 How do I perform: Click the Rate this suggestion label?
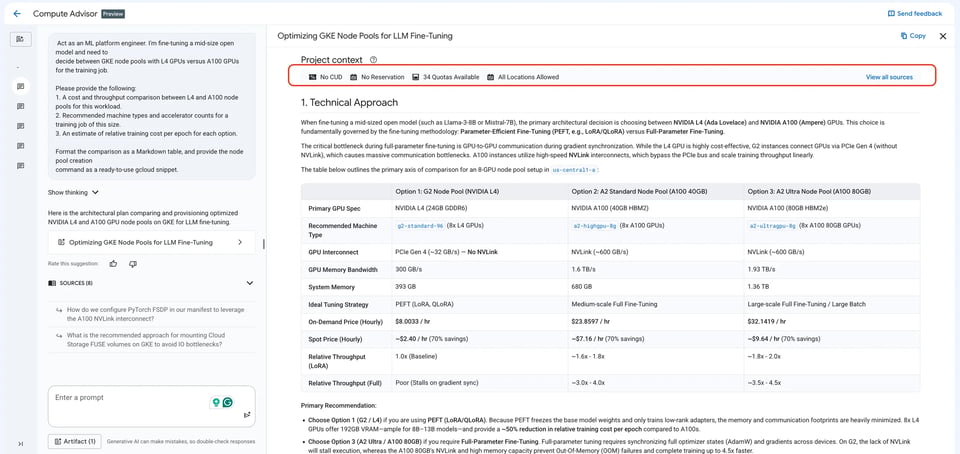[73, 264]
